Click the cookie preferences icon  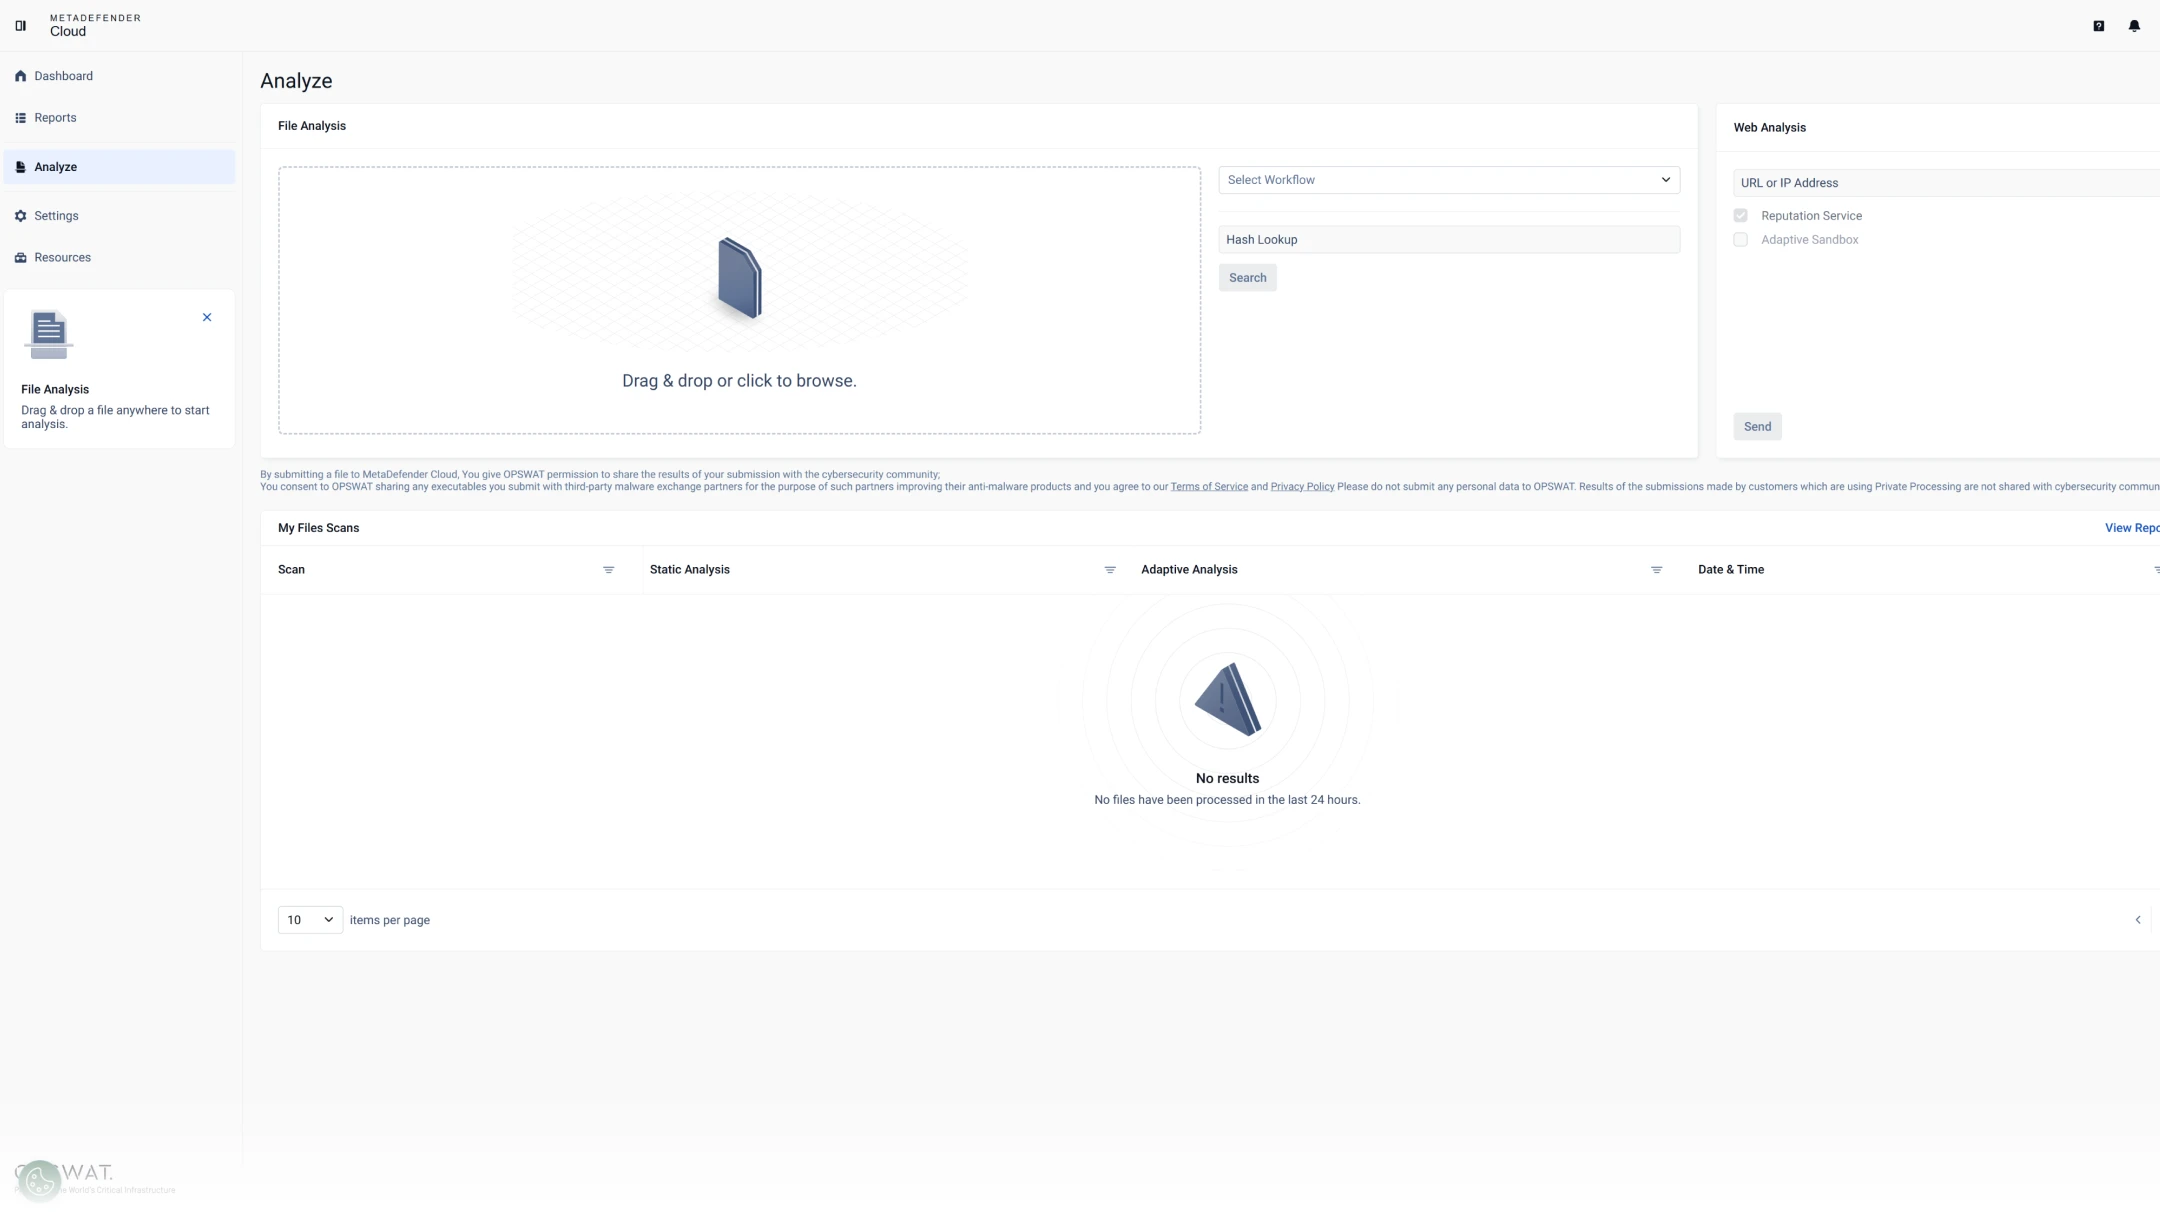point(40,1180)
